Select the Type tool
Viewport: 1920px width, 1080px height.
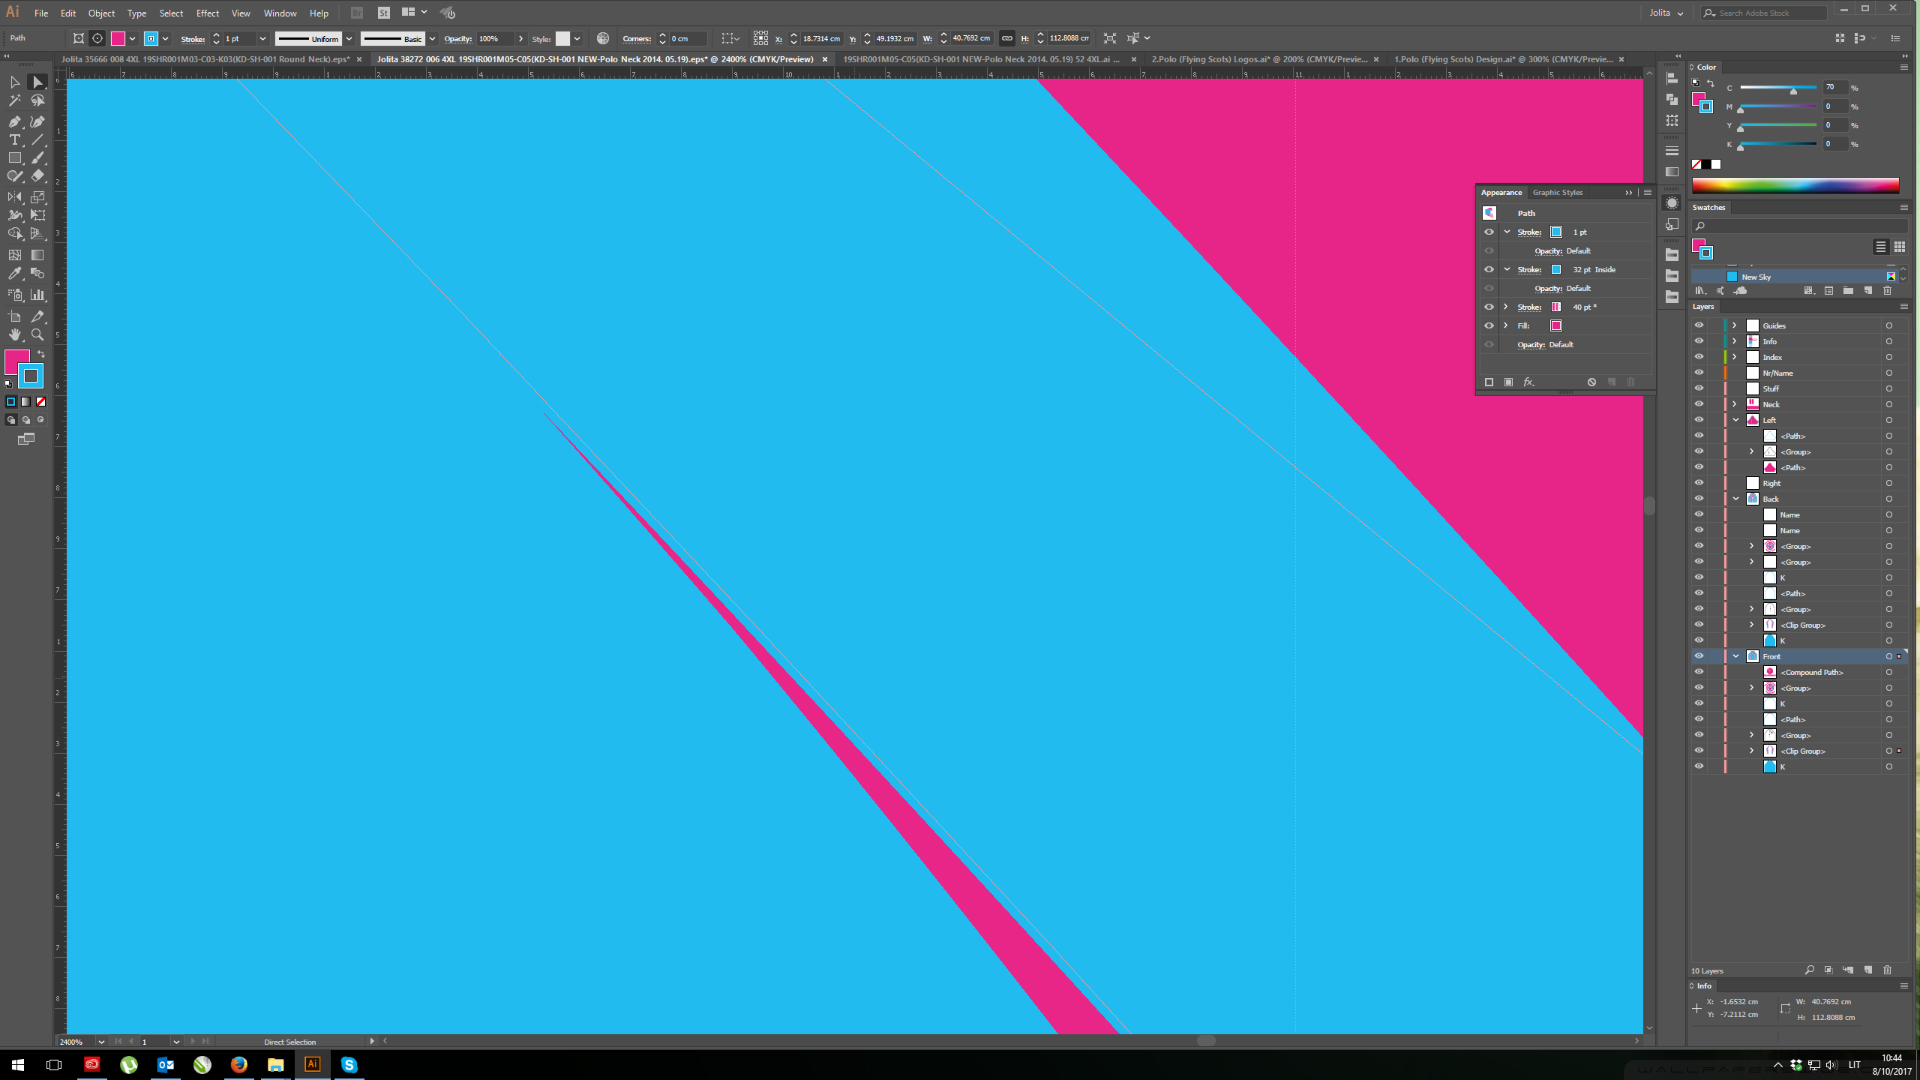pyautogui.click(x=15, y=140)
